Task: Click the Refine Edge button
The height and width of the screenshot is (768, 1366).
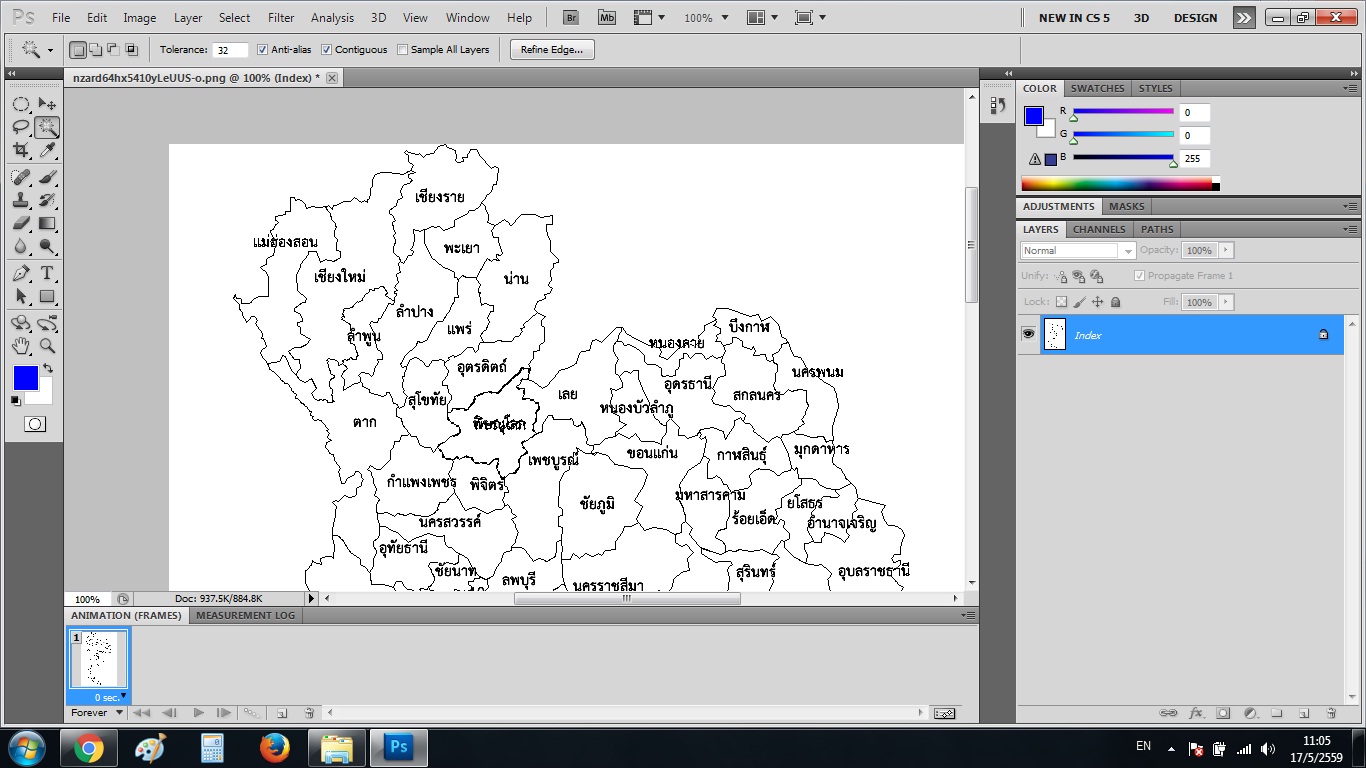Action: pos(552,50)
